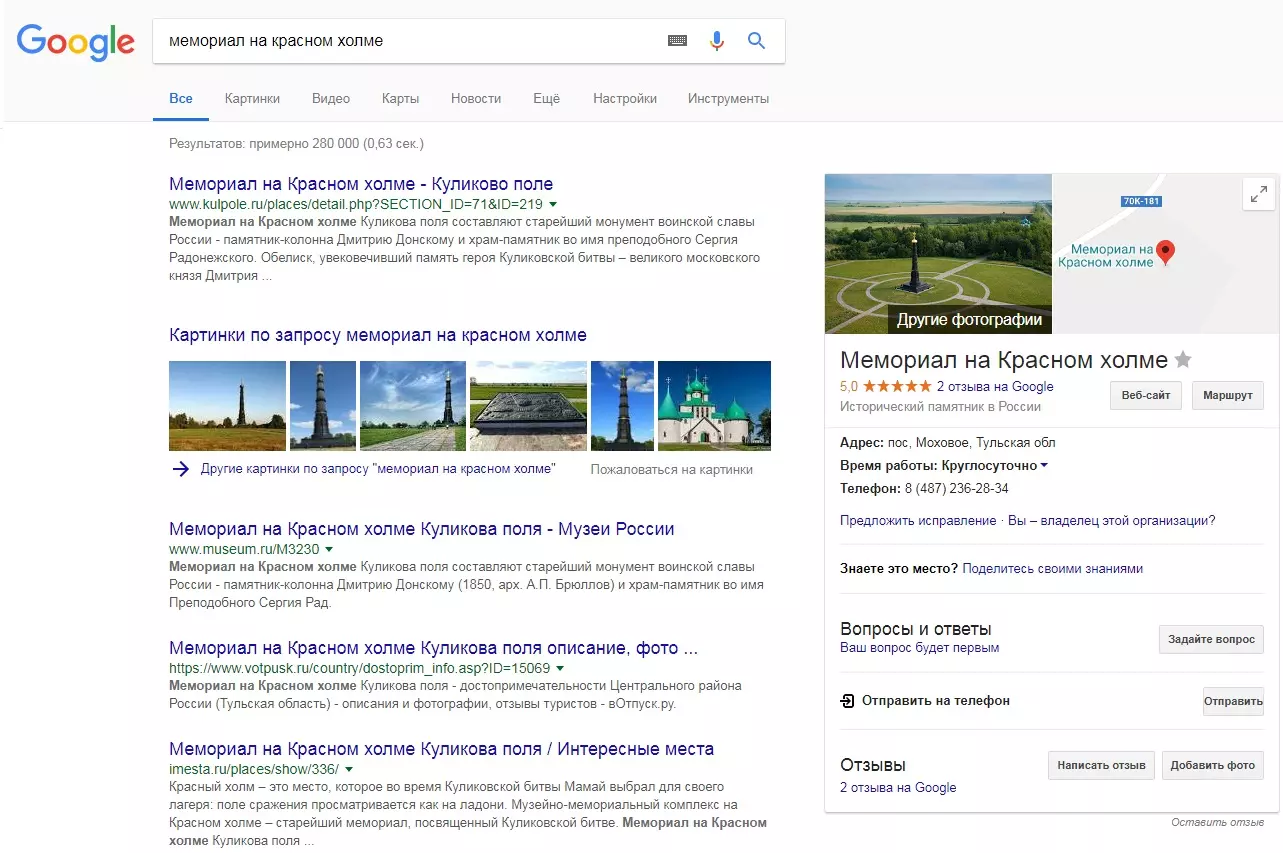Open first image thumbnail with field and column
This screenshot has width=1283, height=853.
point(227,406)
